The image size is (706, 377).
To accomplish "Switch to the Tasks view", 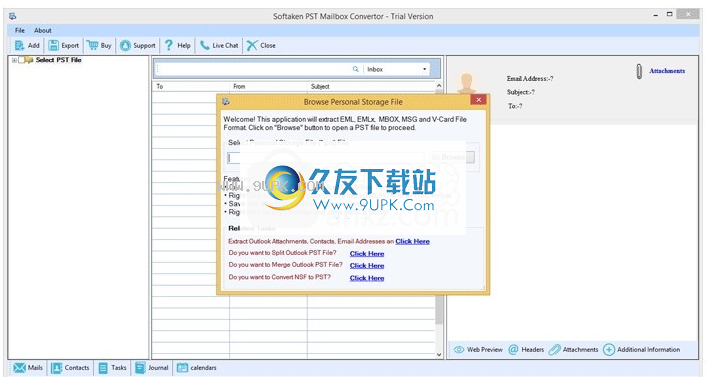I will (x=113, y=368).
